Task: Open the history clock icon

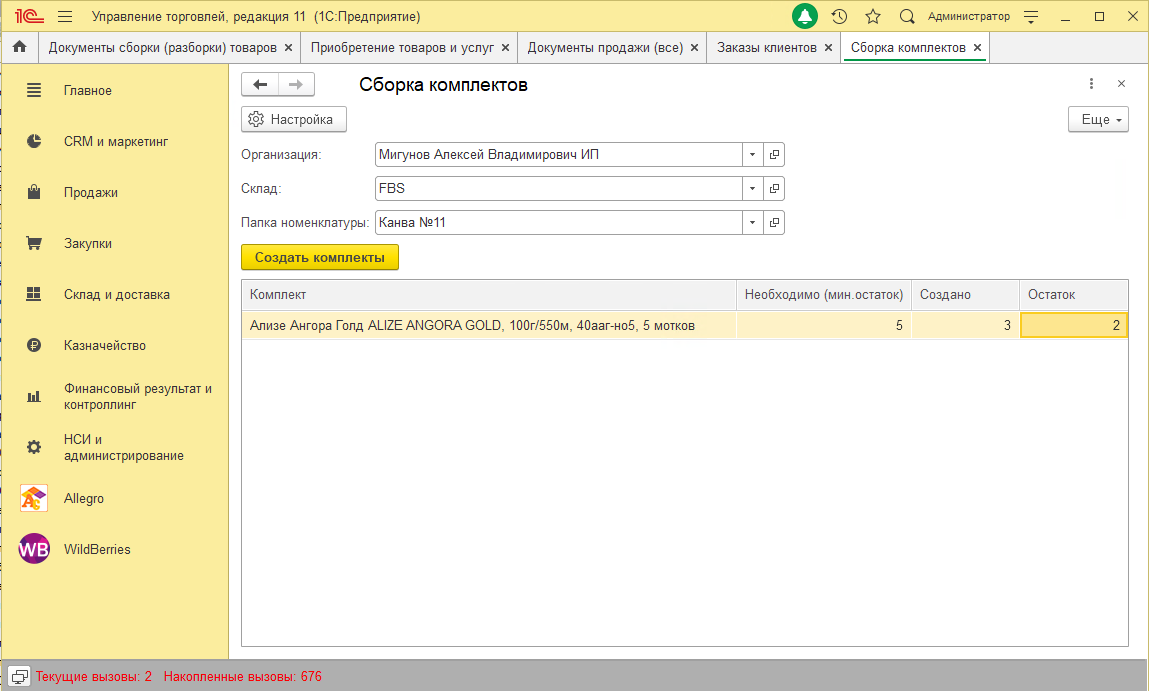Action: point(839,16)
